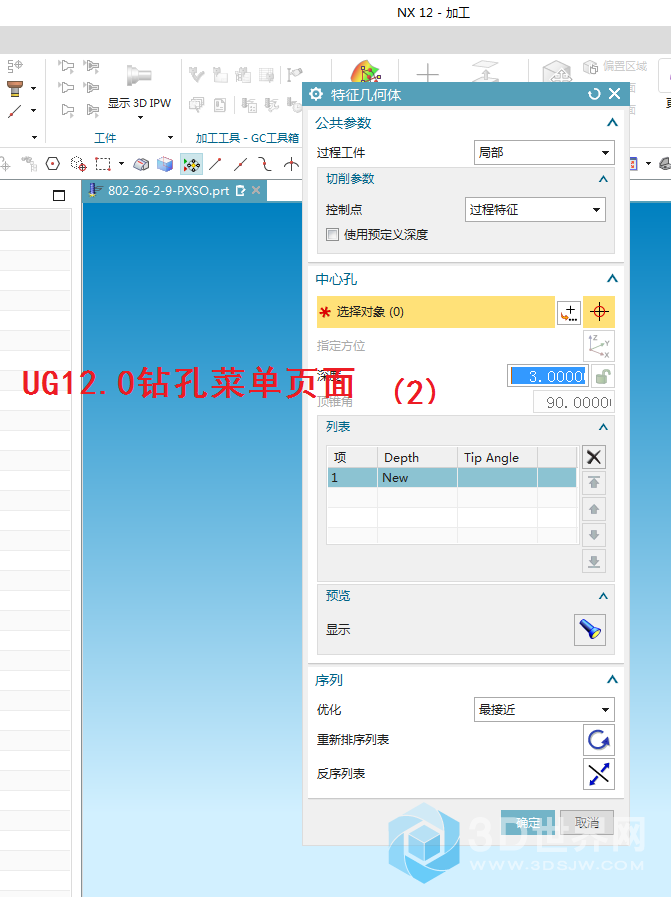Viewport: 671px width, 897px height.
Task: Collapse the 序列 section
Action: (612, 680)
